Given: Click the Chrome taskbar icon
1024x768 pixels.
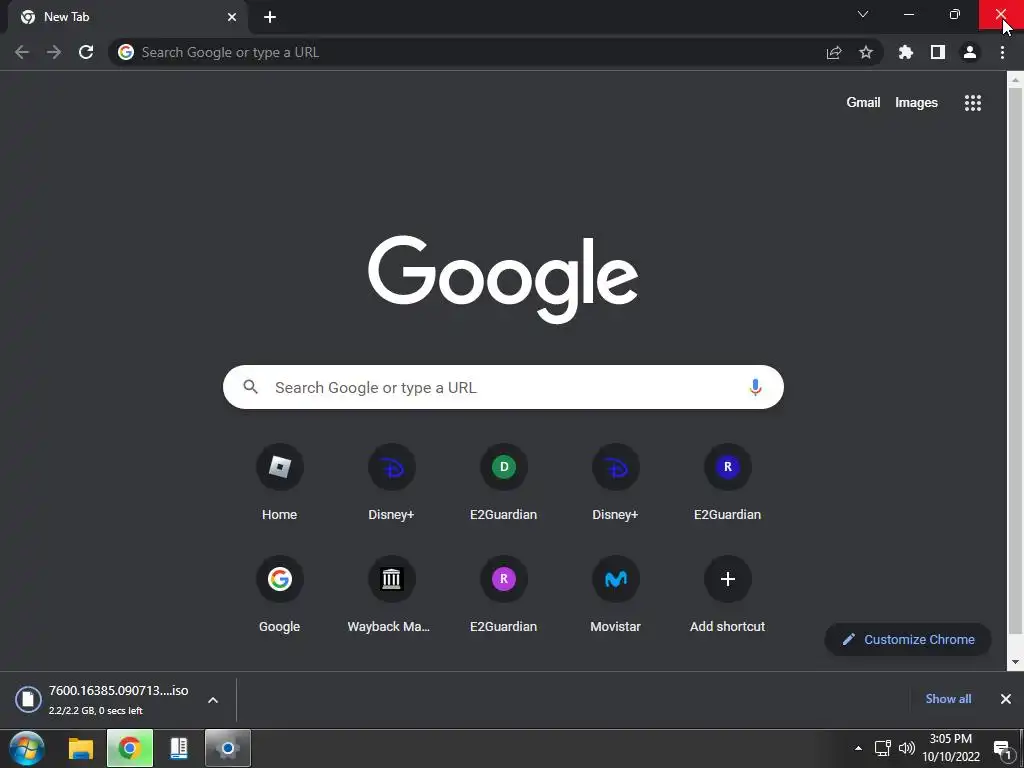Looking at the screenshot, I should [x=130, y=748].
